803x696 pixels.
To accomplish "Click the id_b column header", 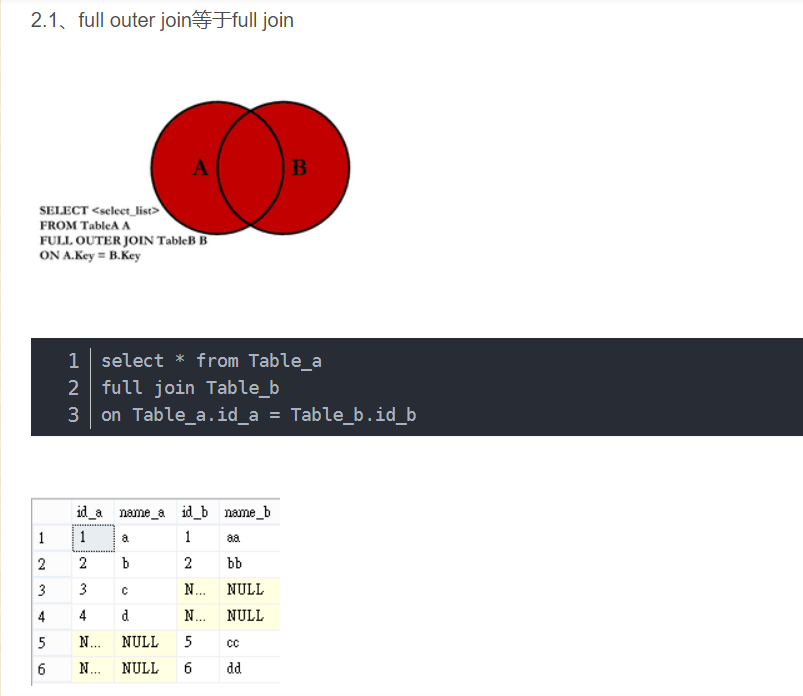I will point(198,512).
